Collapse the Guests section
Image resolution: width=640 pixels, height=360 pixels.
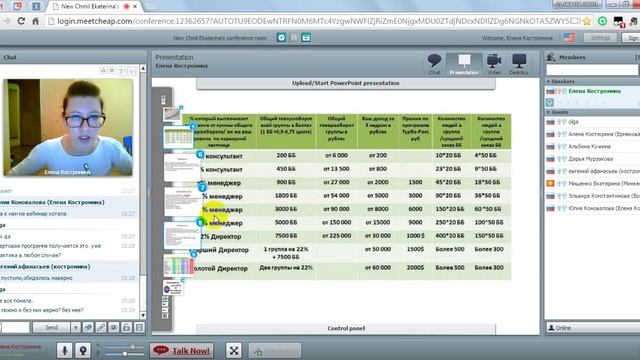(548, 112)
